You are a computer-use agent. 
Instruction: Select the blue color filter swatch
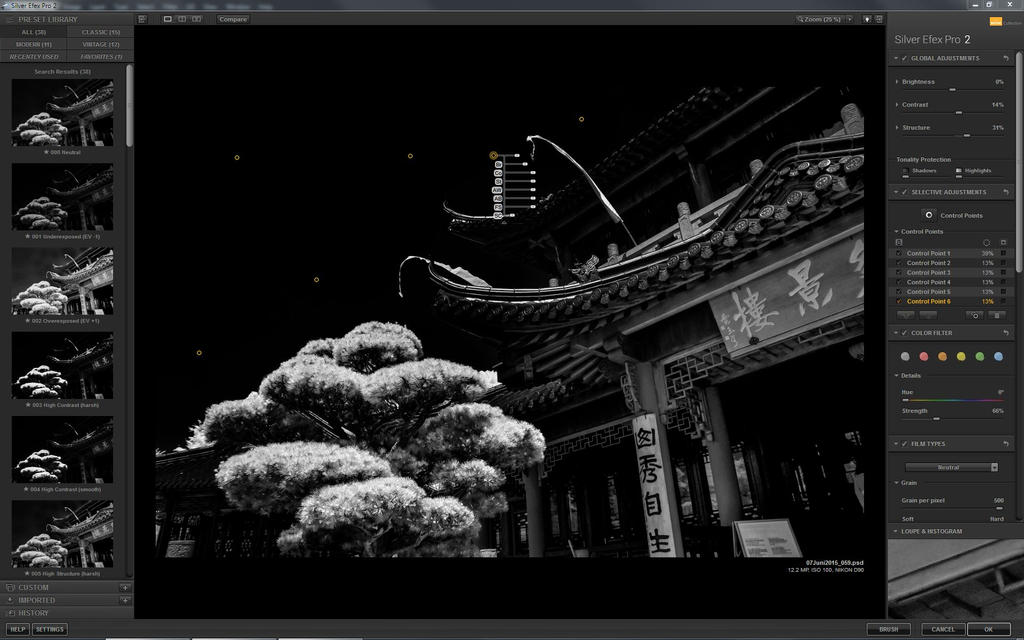pos(998,357)
